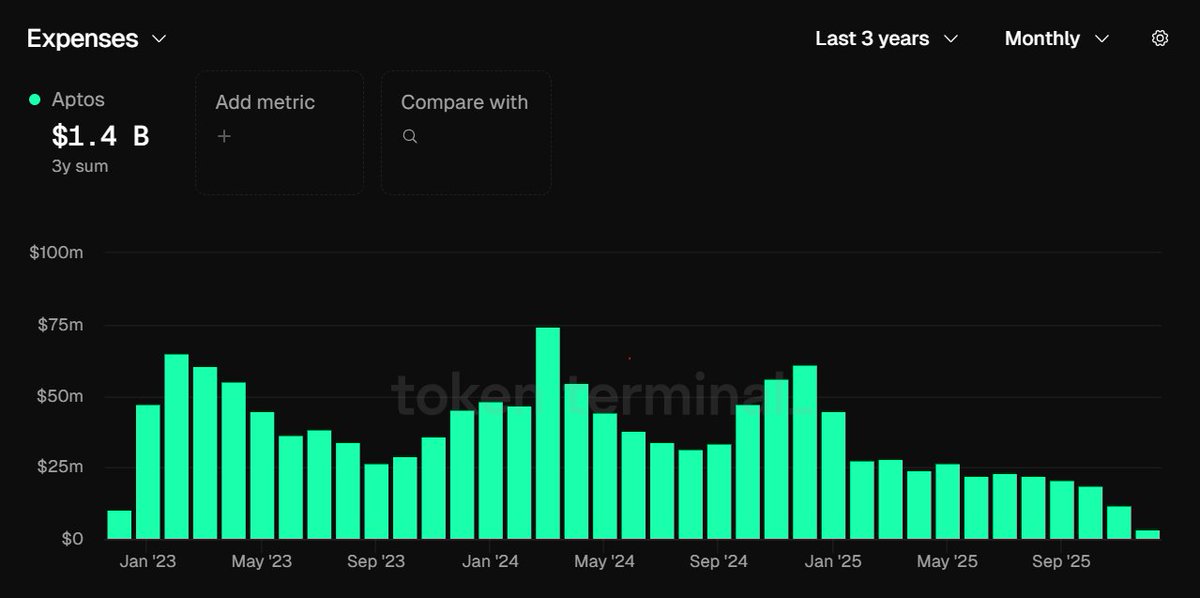
Task: Click the Compare with card
Action: (x=466, y=132)
